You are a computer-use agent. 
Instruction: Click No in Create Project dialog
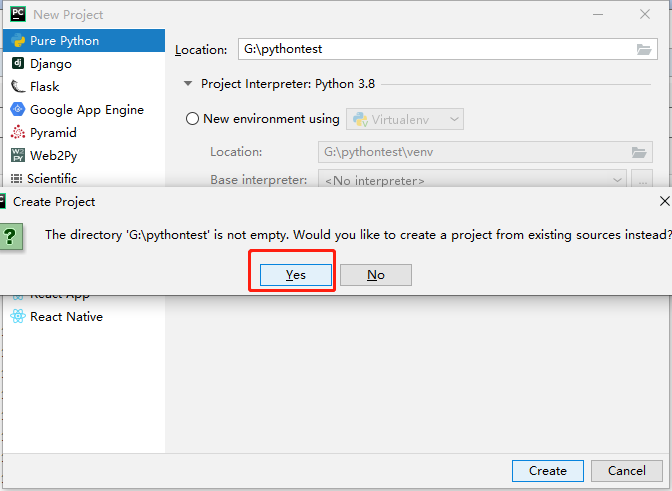coord(375,275)
